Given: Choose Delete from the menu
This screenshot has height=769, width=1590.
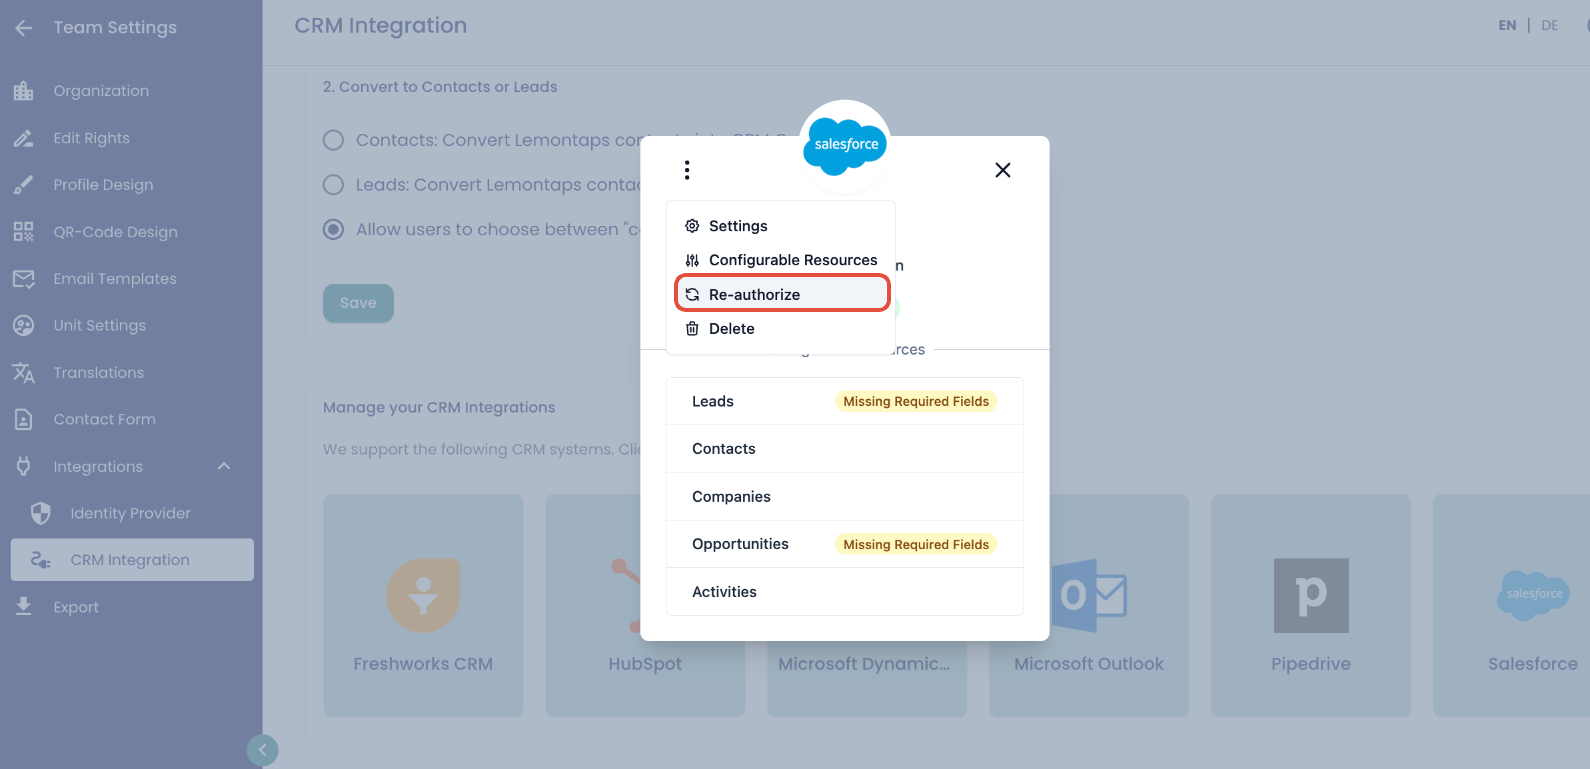Looking at the screenshot, I should pos(781,329).
